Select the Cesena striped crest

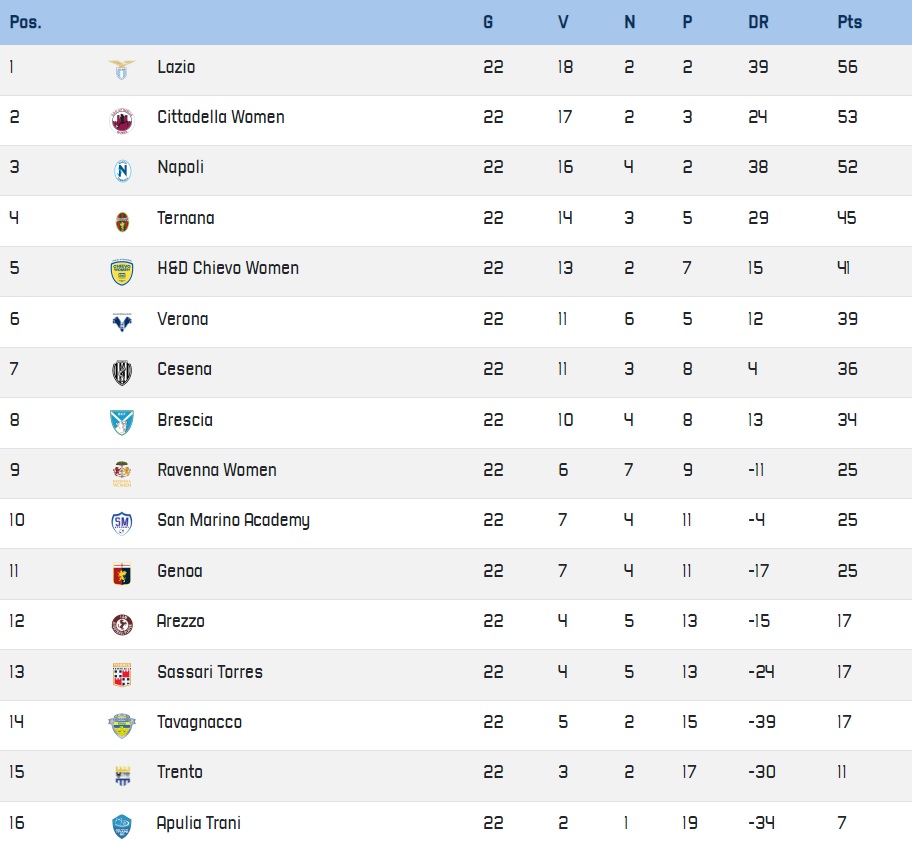(x=122, y=373)
